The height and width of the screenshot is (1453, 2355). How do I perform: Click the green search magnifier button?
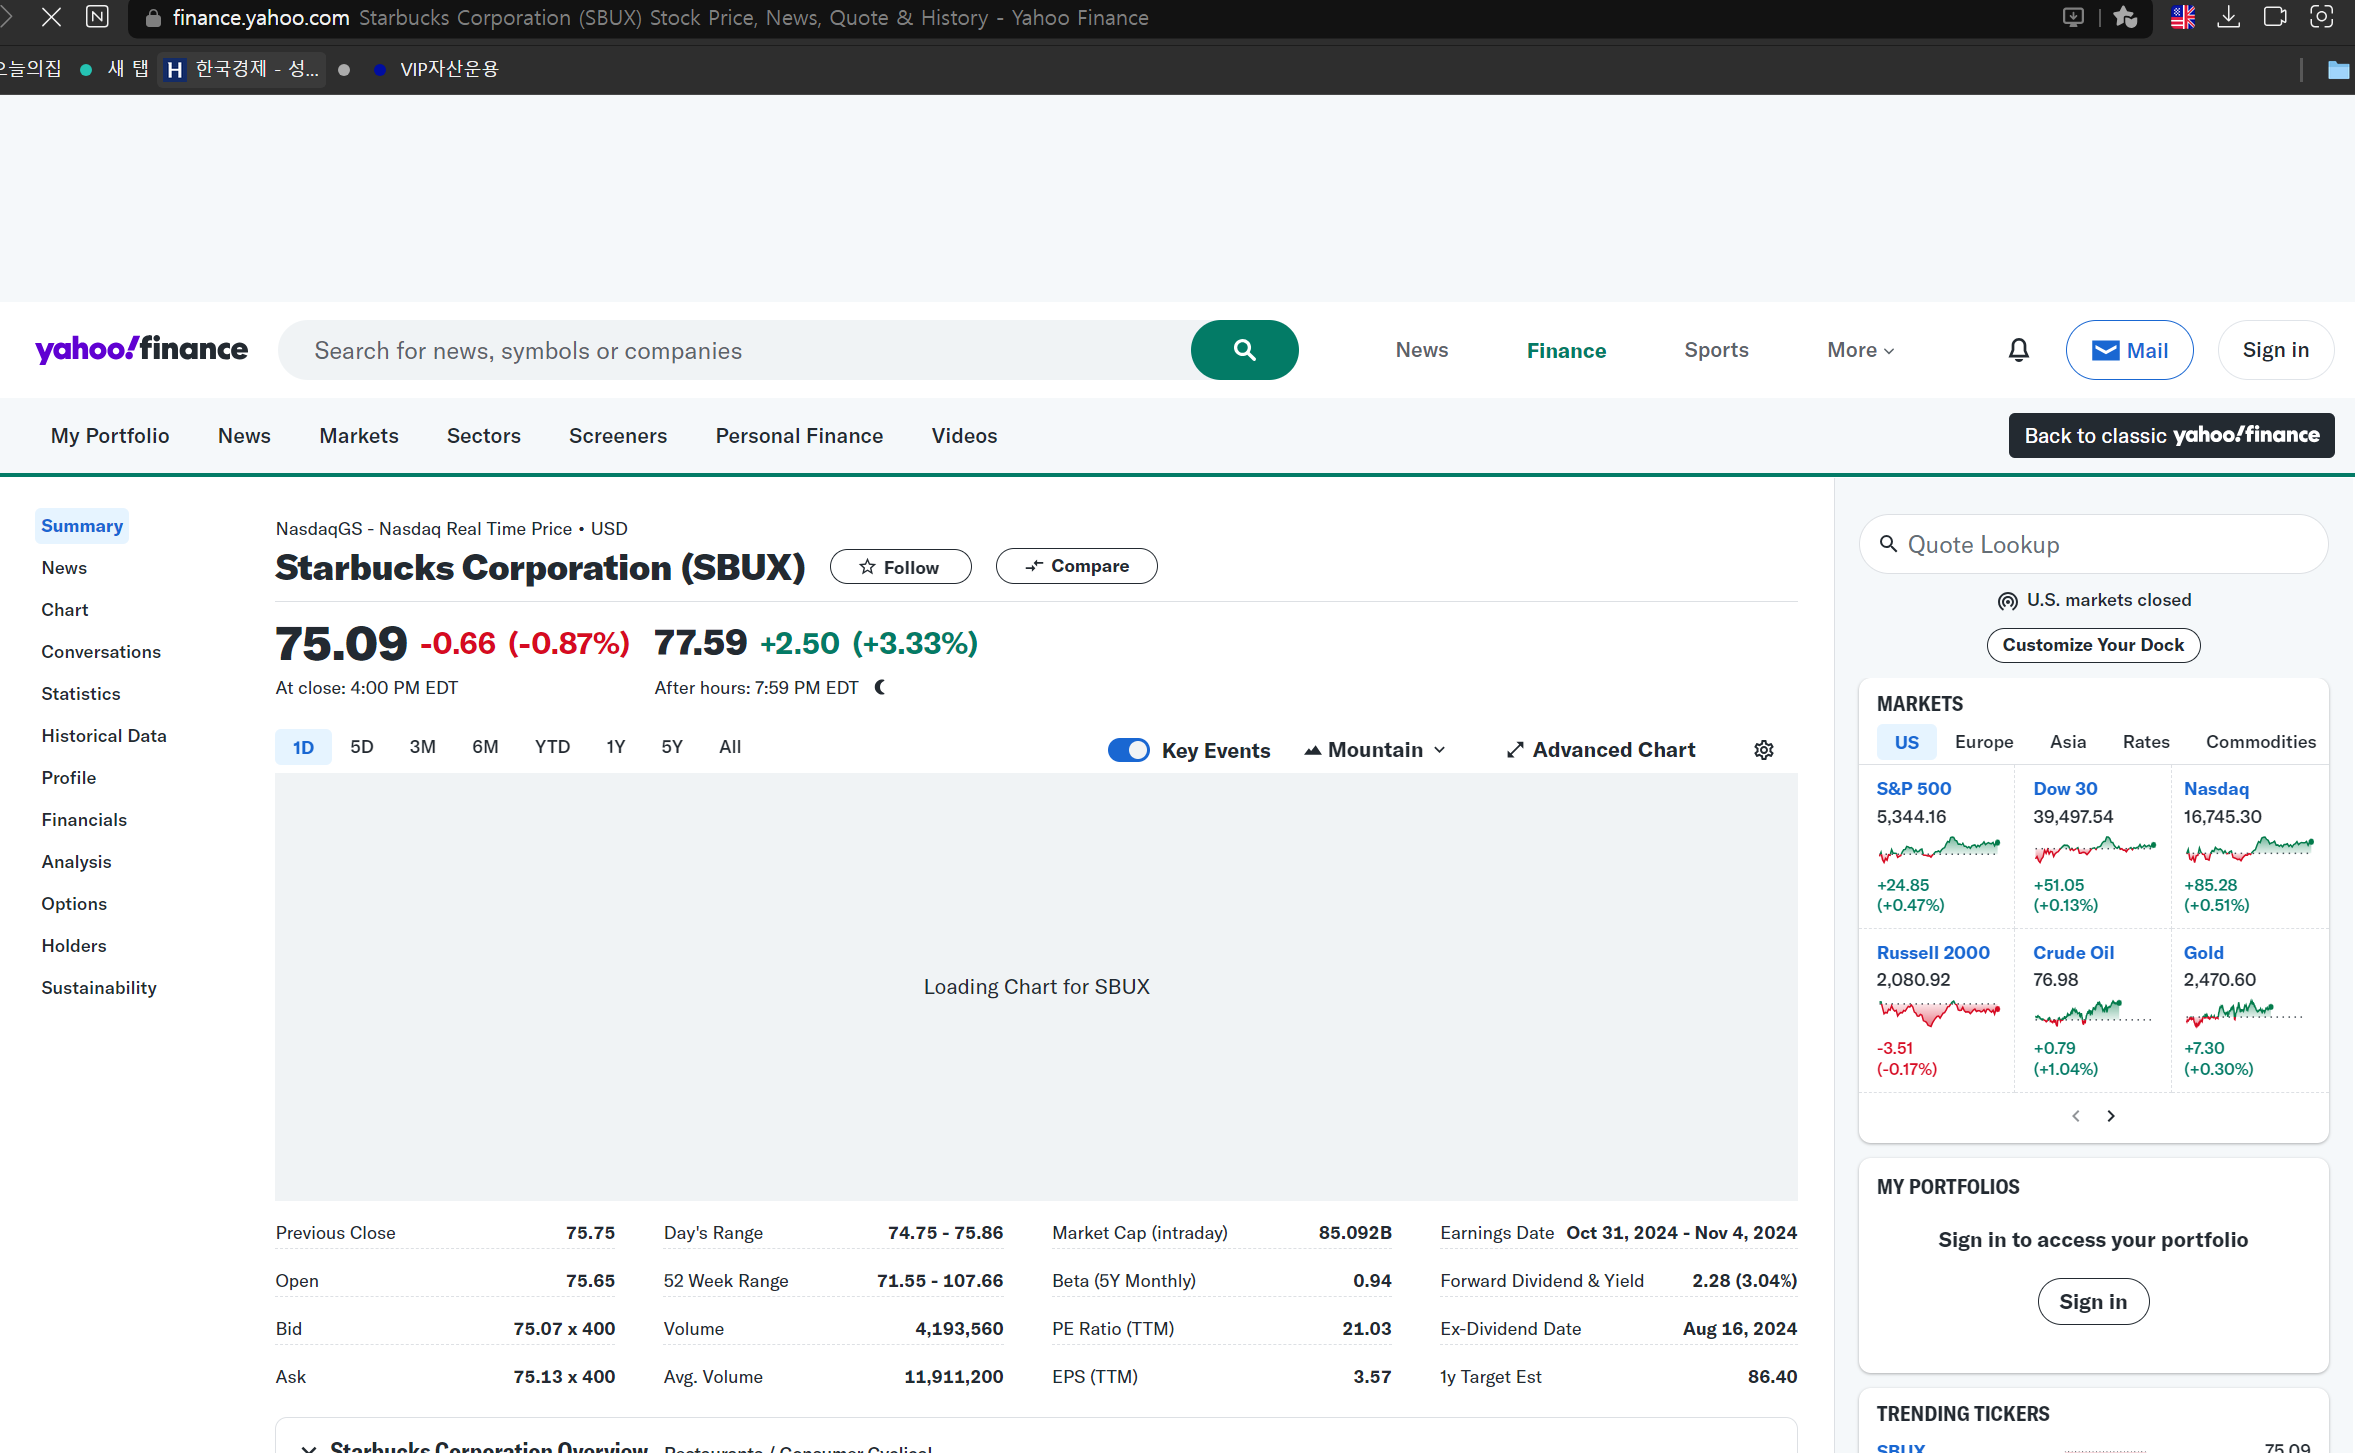click(x=1244, y=350)
